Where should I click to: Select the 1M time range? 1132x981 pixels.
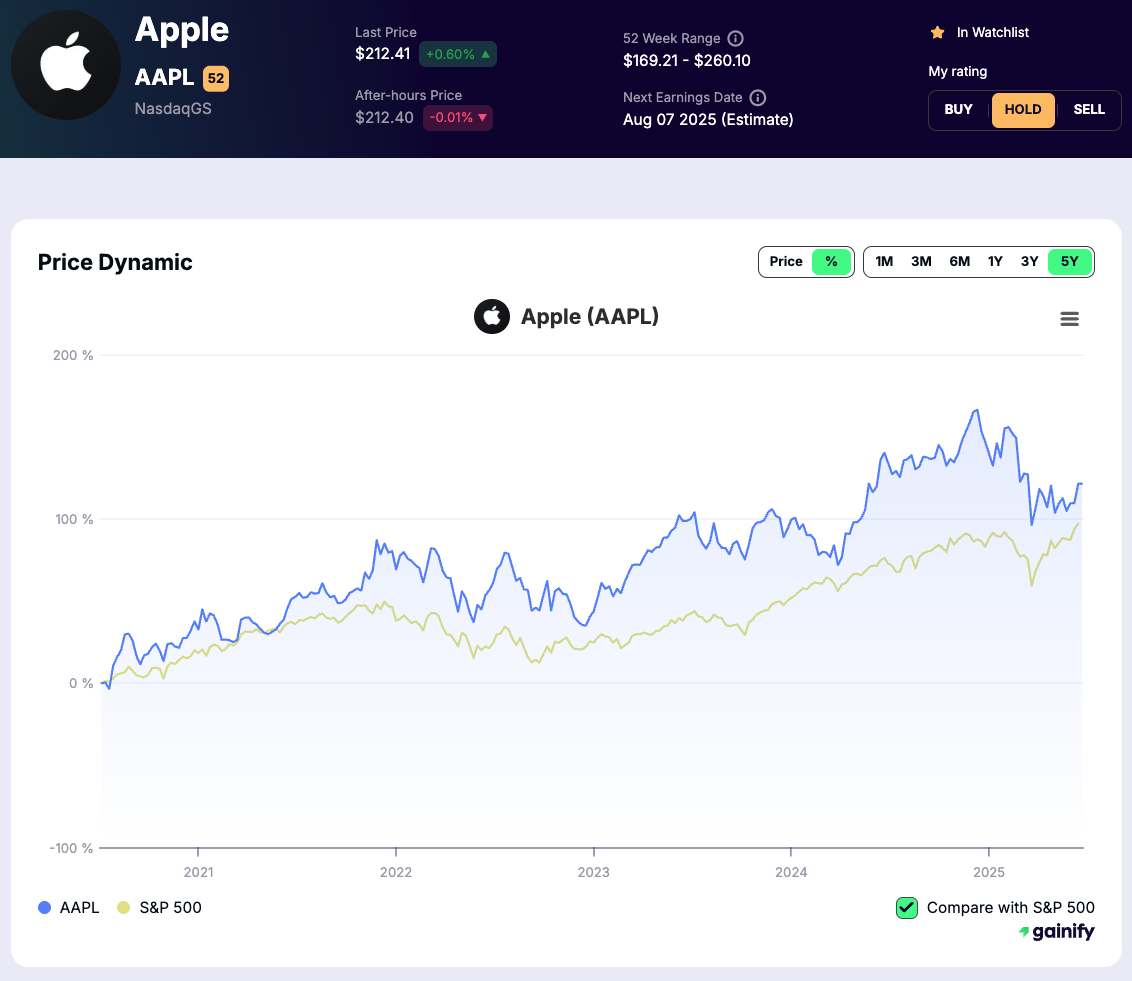884,261
